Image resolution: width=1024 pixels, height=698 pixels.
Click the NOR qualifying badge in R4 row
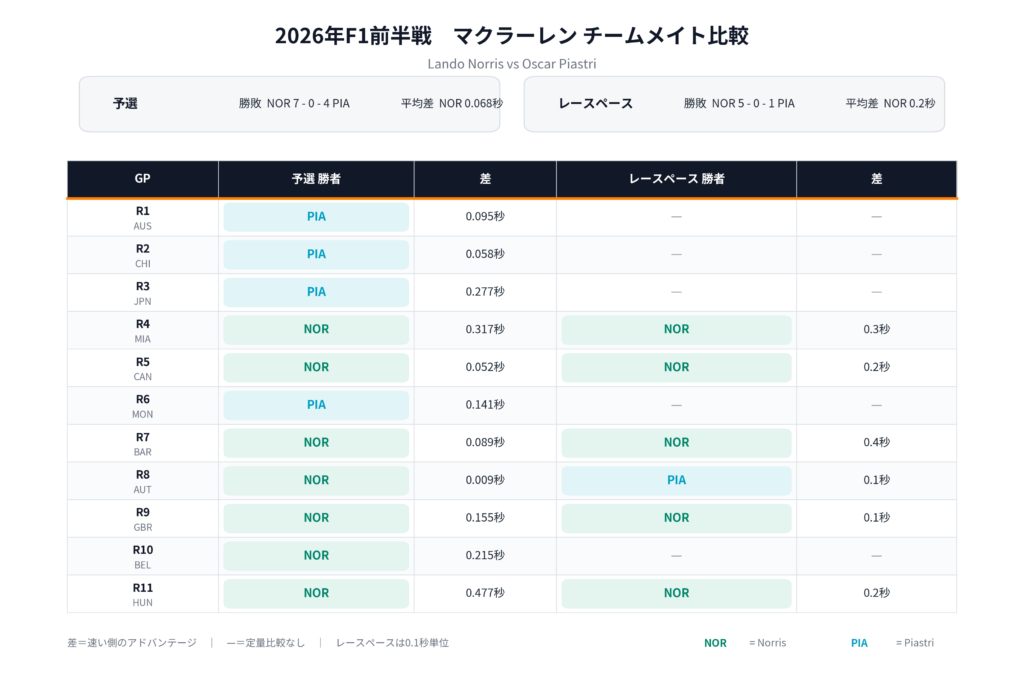coord(316,330)
